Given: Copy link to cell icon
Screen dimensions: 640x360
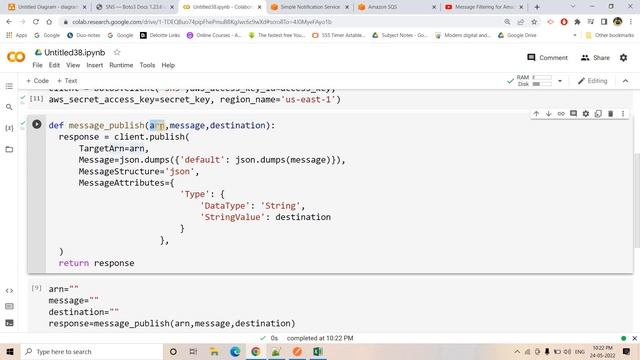Looking at the screenshot, I should (561, 114).
